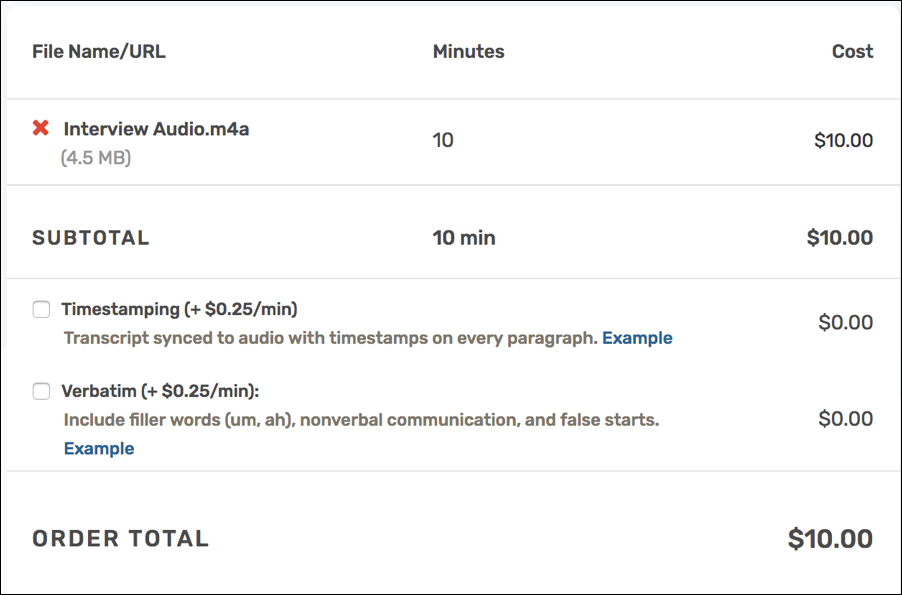
Task: Click the ORDER TOTAL label
Action: tap(120, 538)
